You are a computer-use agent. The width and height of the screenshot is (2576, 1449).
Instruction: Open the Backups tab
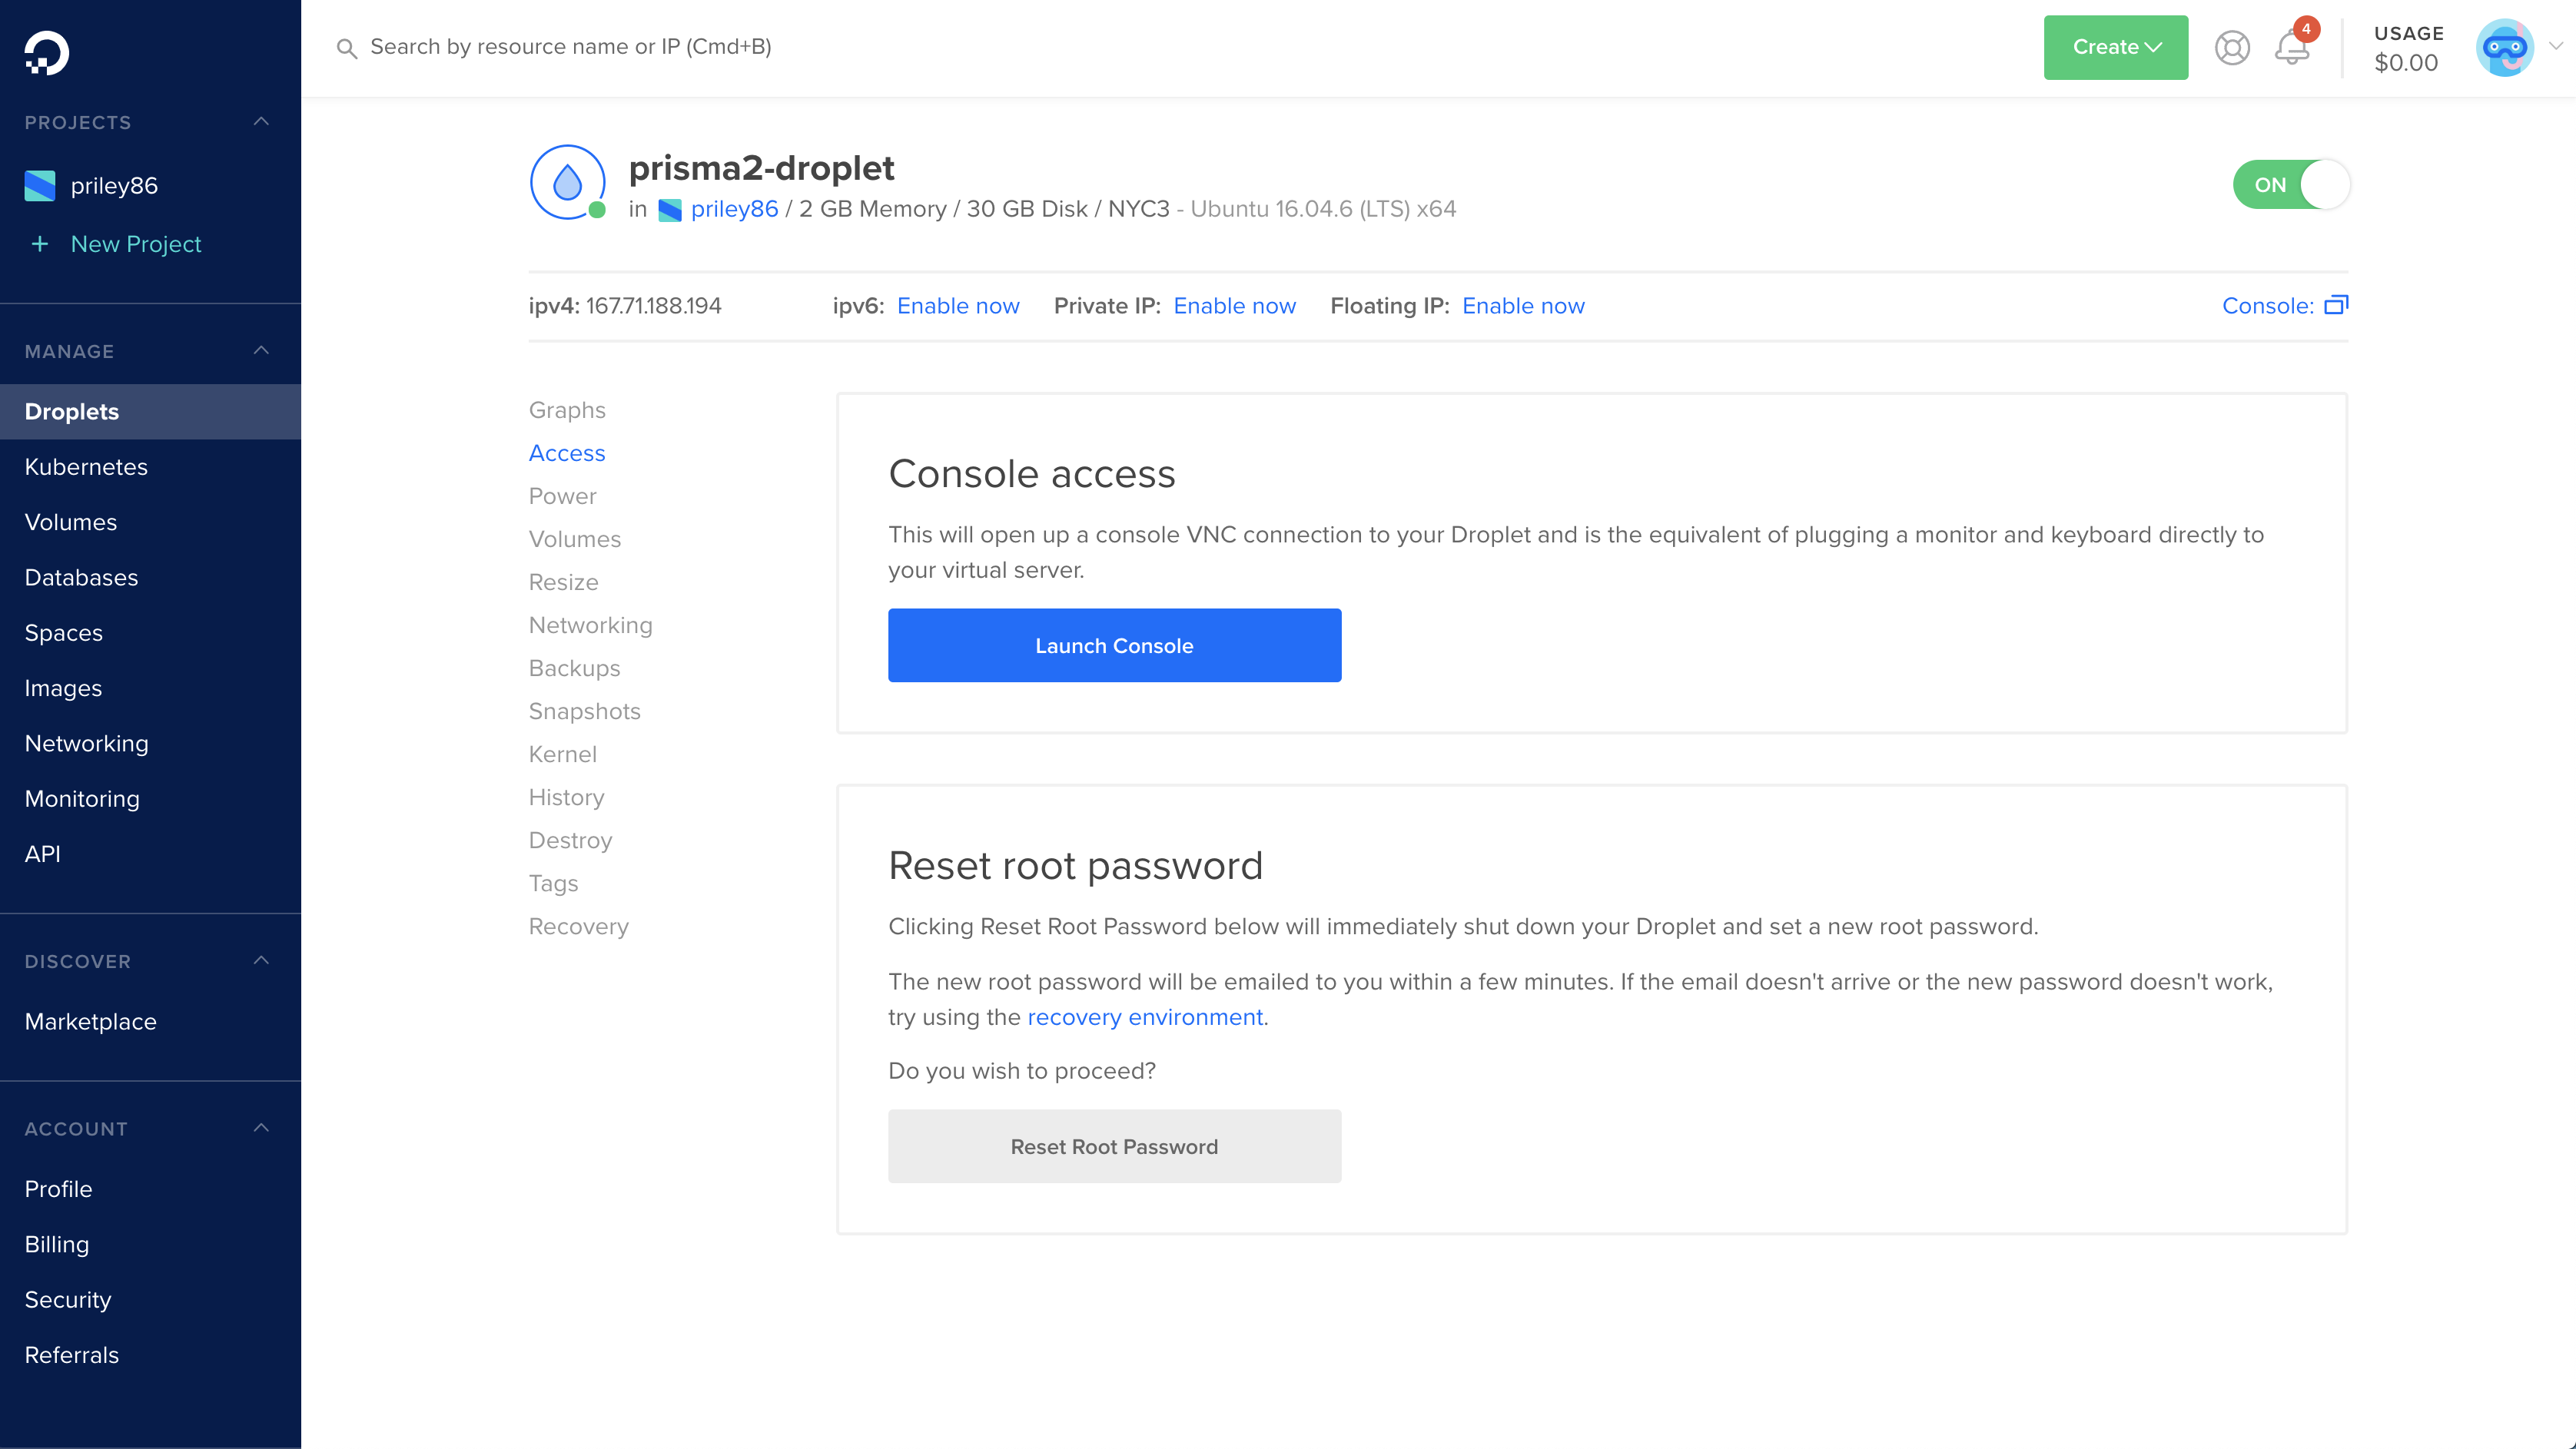[x=574, y=668]
